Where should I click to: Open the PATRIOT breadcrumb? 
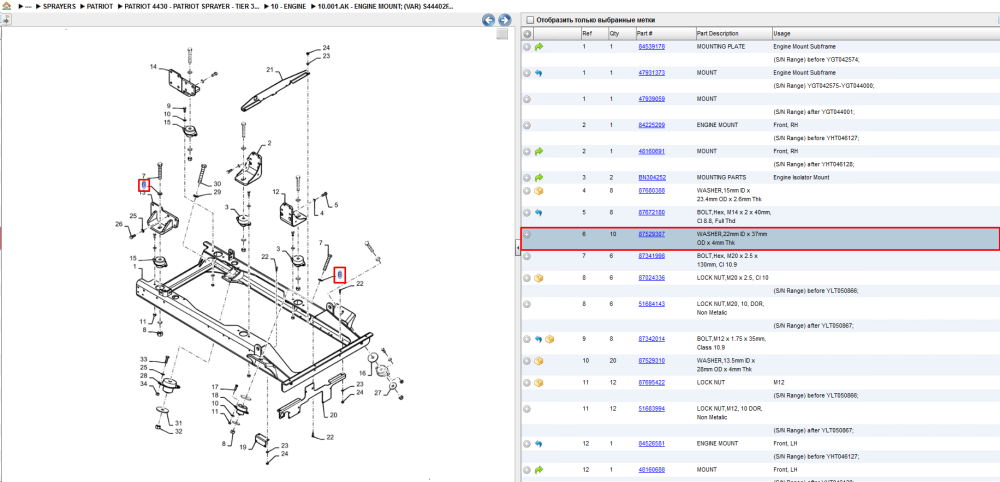(x=100, y=6)
